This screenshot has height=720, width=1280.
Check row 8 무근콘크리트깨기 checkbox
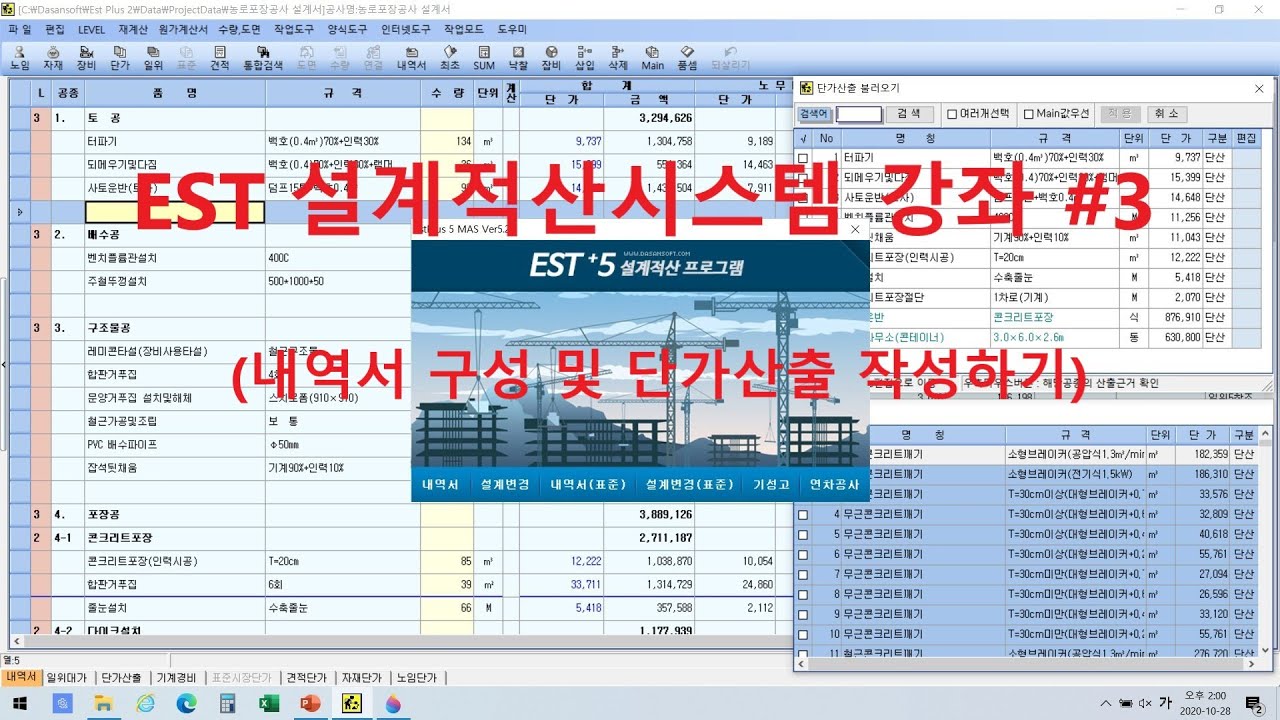pos(802,594)
